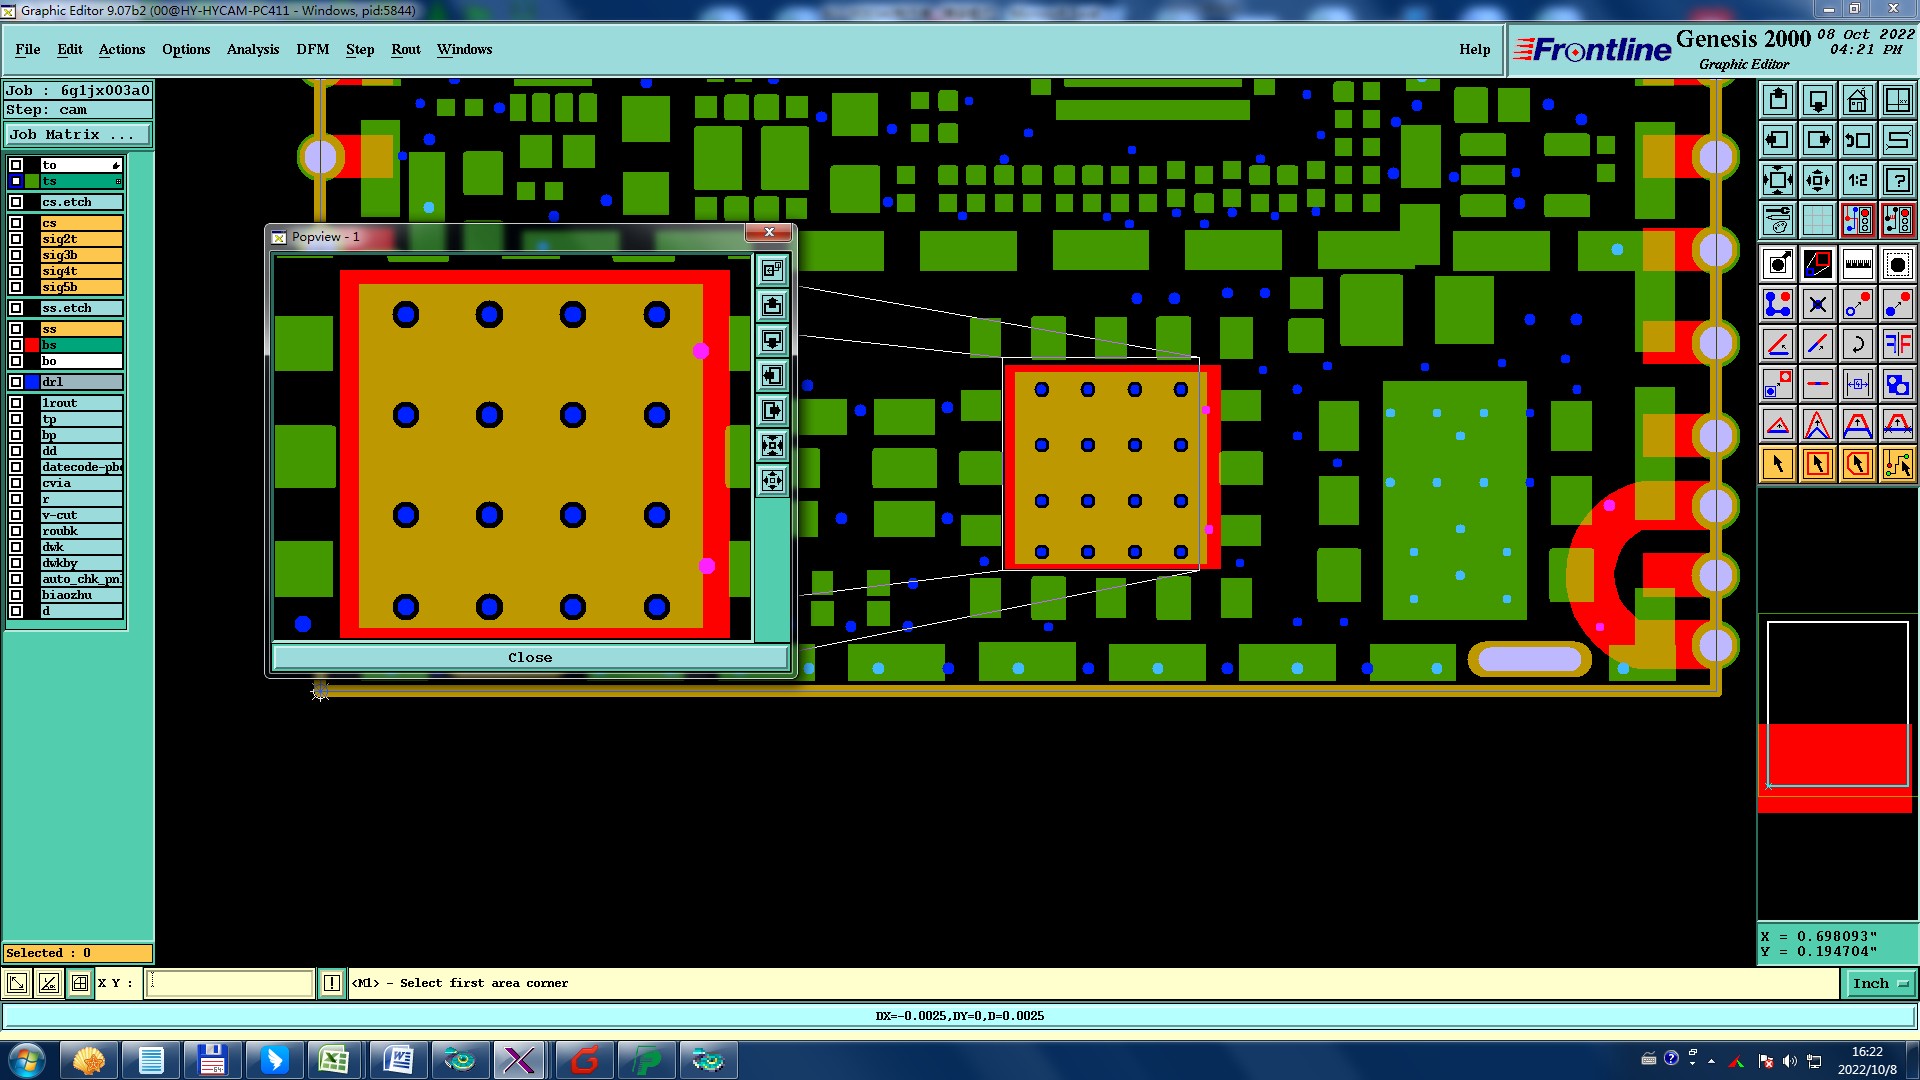This screenshot has height=1080, width=1920.
Task: Click the plain arrow selection tool
Action: tap(1778, 464)
